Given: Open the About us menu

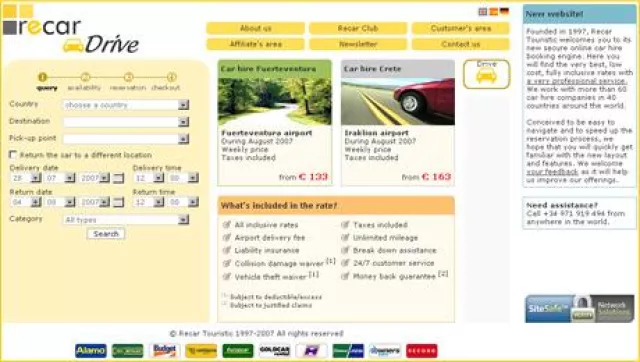Looking at the screenshot, I should pos(256,28).
